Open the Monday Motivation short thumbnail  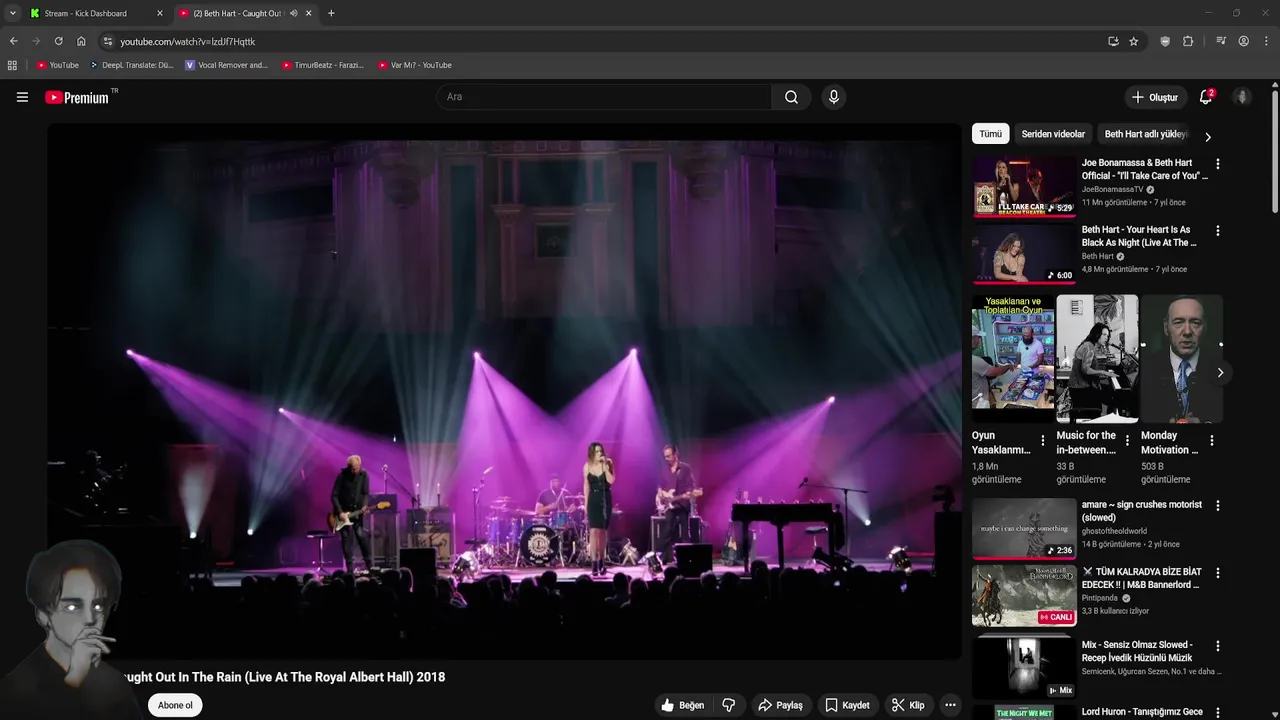point(1182,358)
